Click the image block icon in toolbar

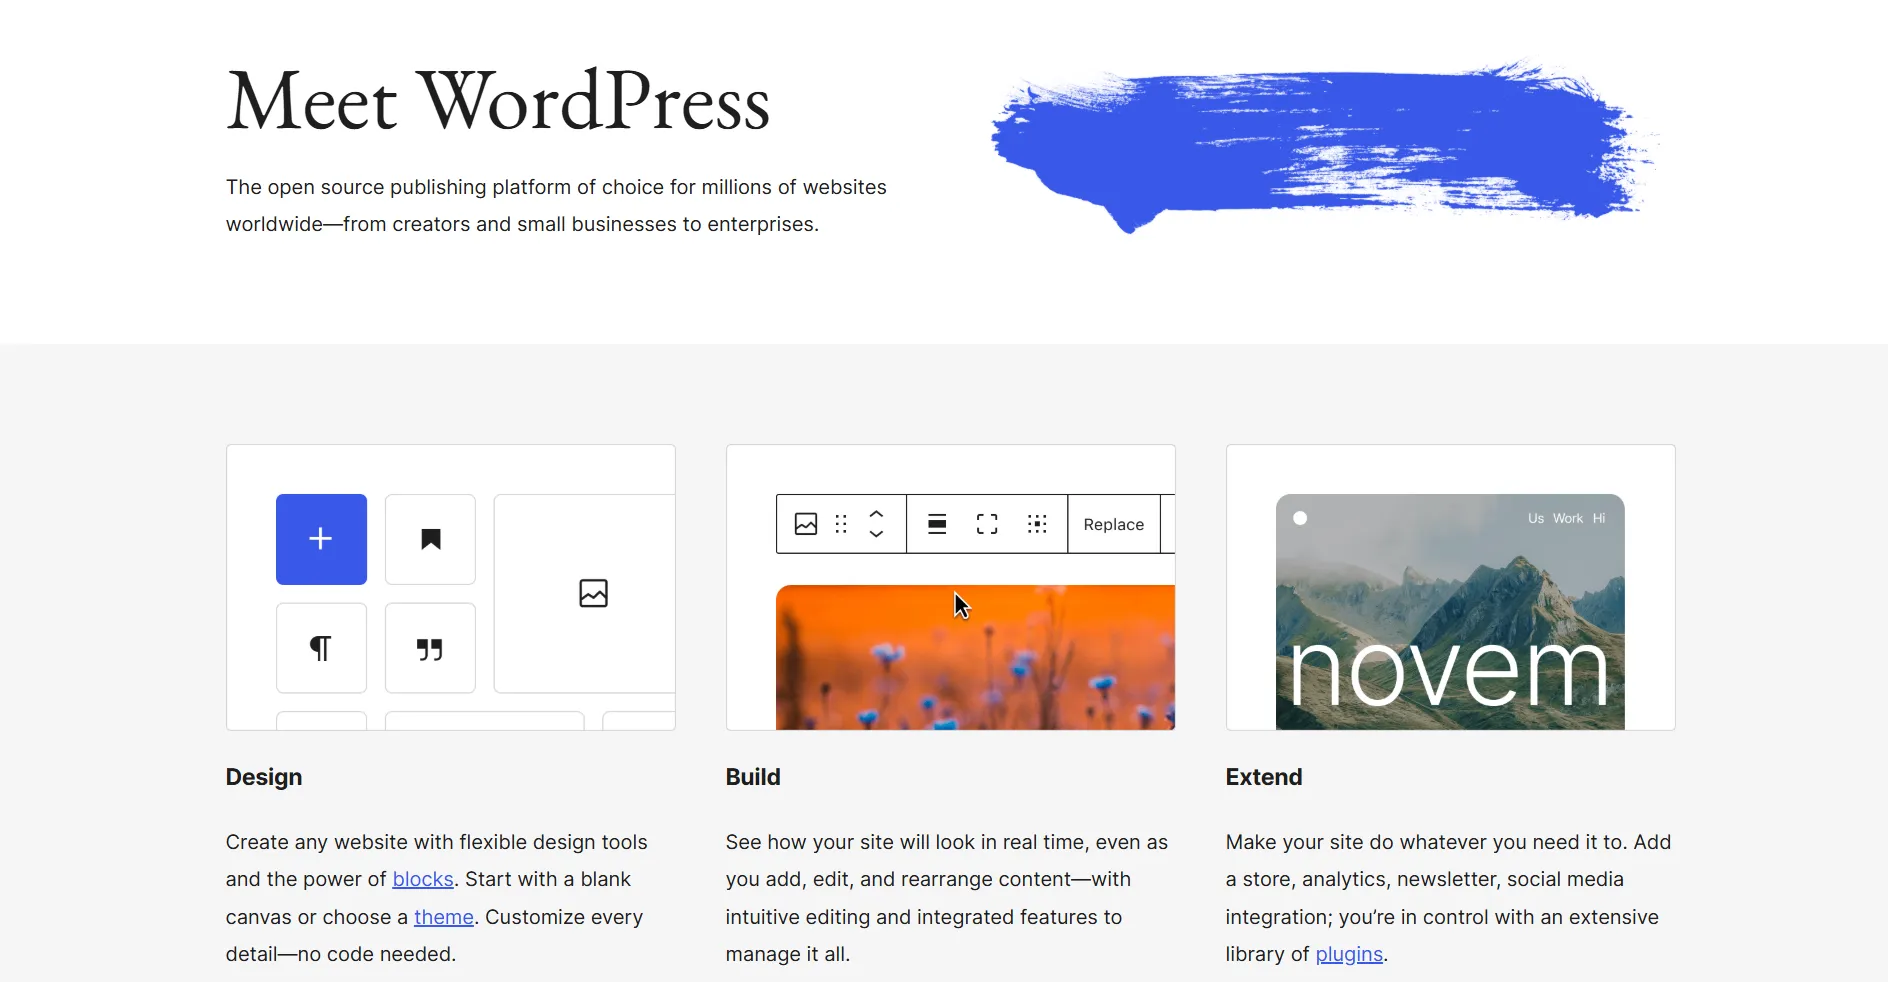click(806, 524)
